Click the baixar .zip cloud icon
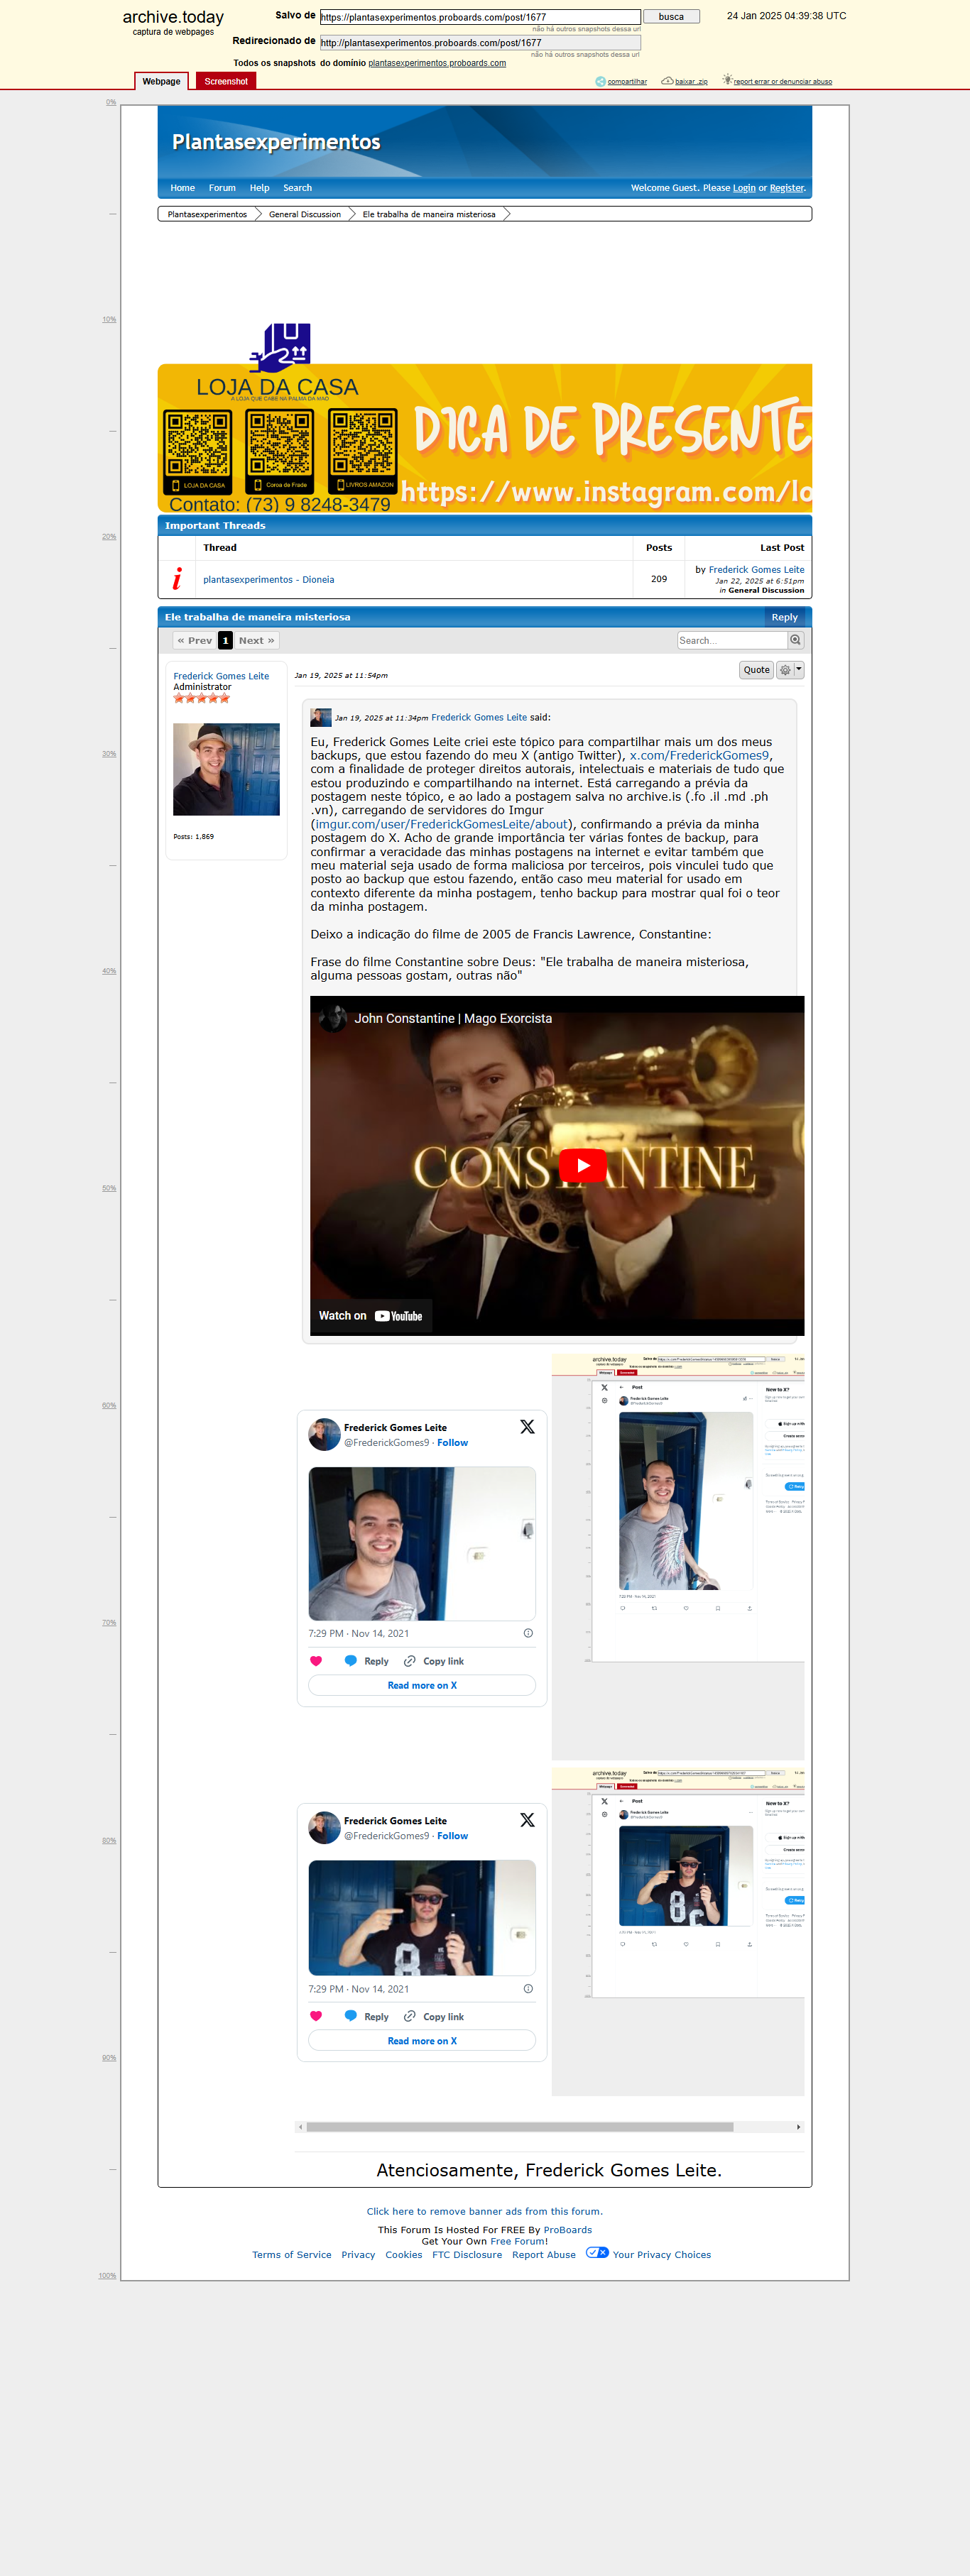The width and height of the screenshot is (970, 2576). [x=667, y=81]
